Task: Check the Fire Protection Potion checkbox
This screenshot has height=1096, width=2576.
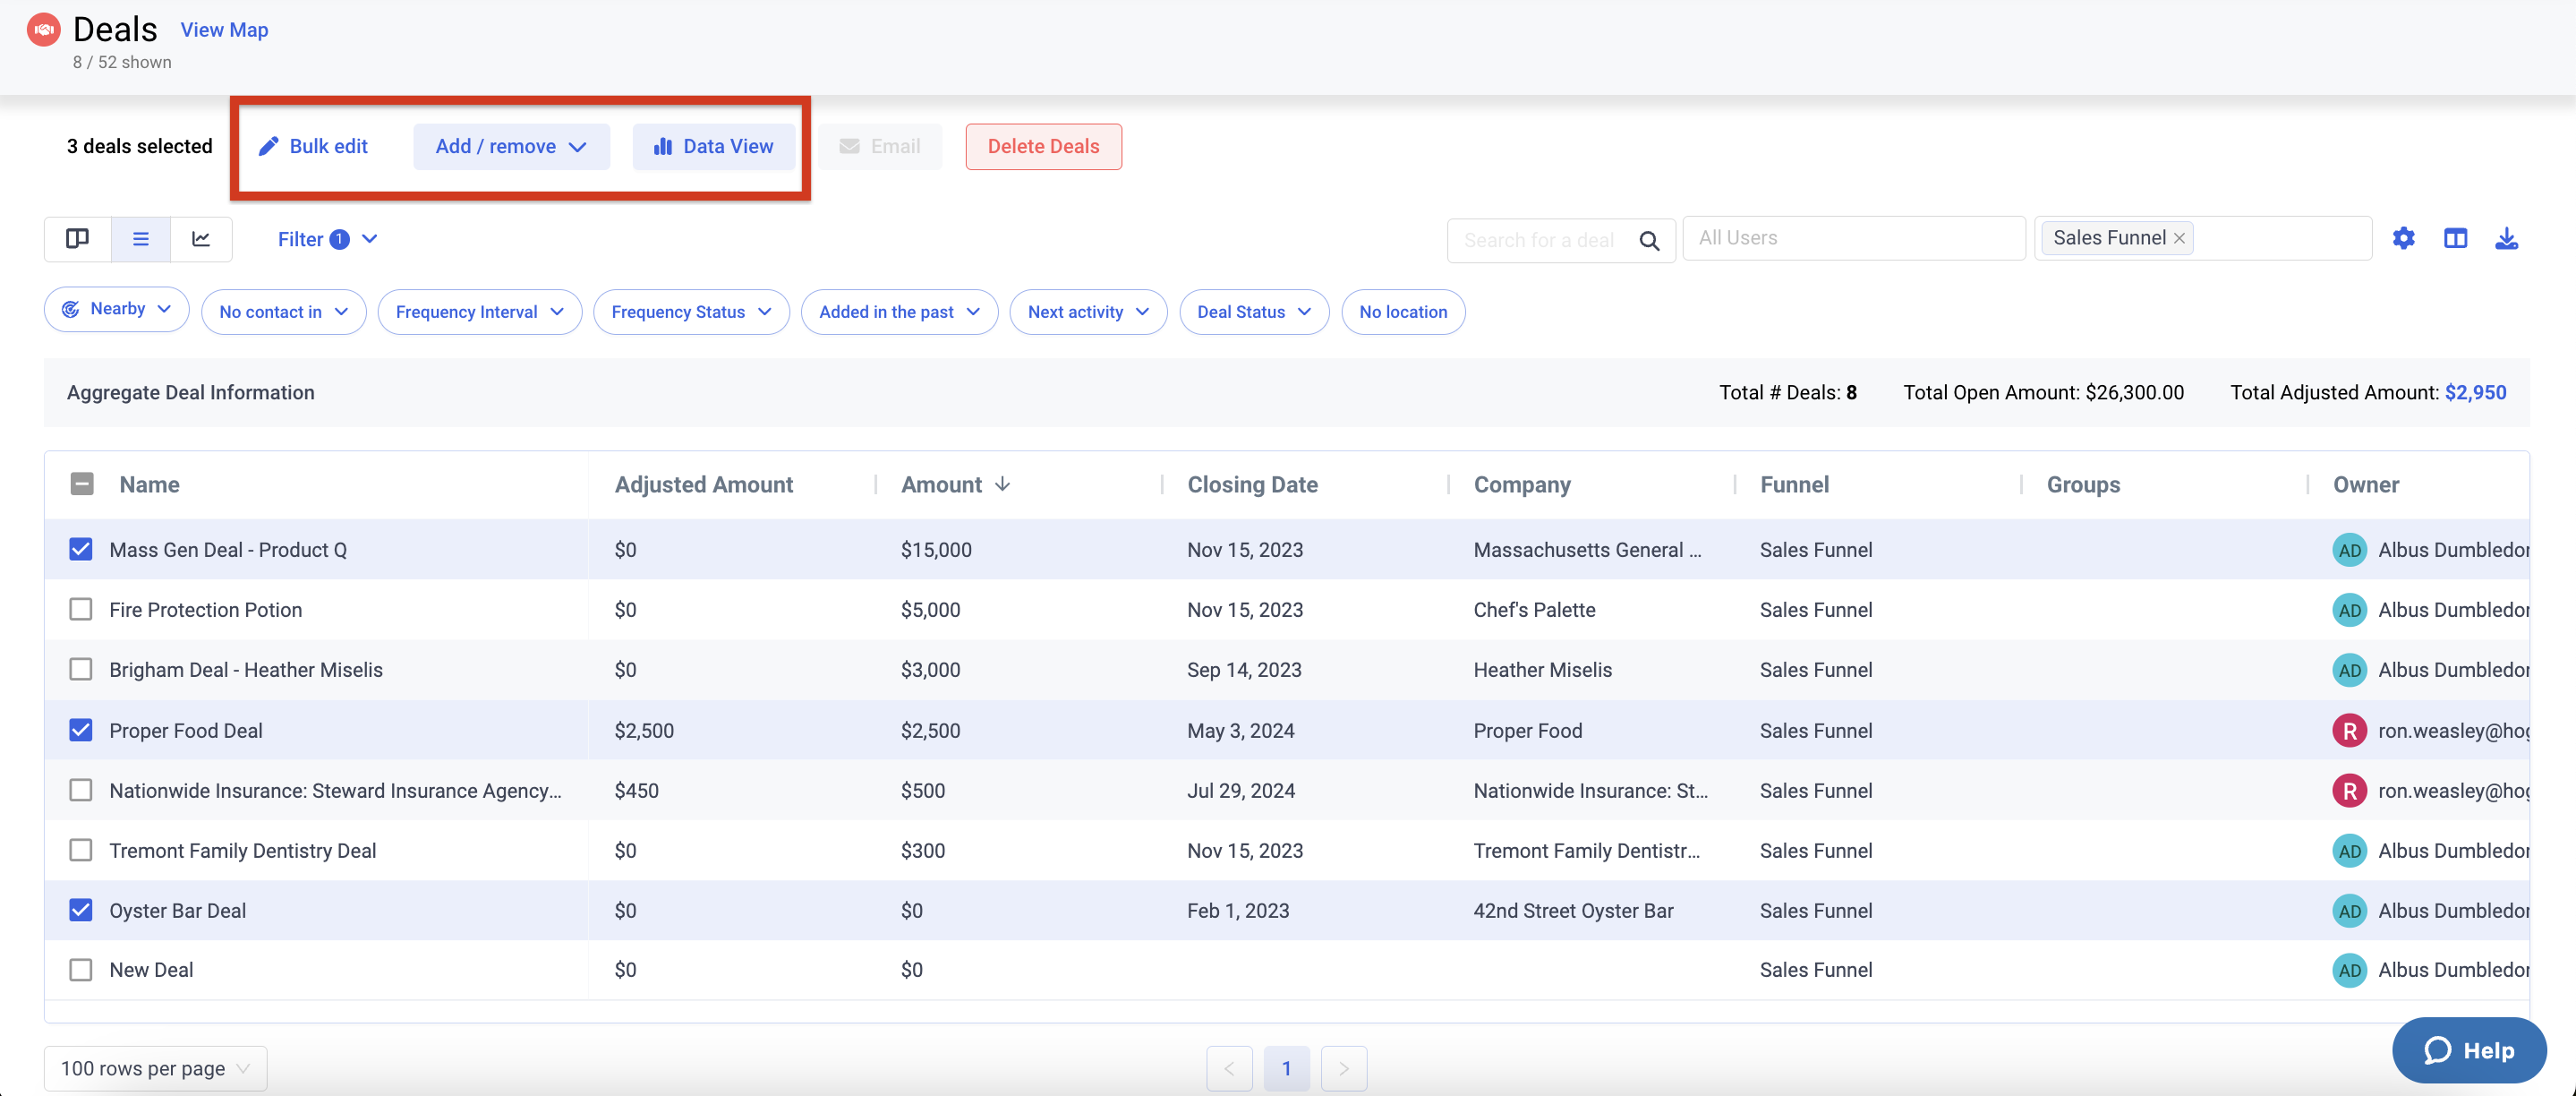Action: (81, 609)
